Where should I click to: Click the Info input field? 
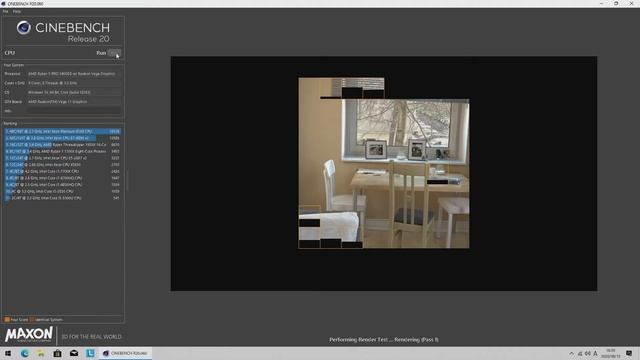74,111
